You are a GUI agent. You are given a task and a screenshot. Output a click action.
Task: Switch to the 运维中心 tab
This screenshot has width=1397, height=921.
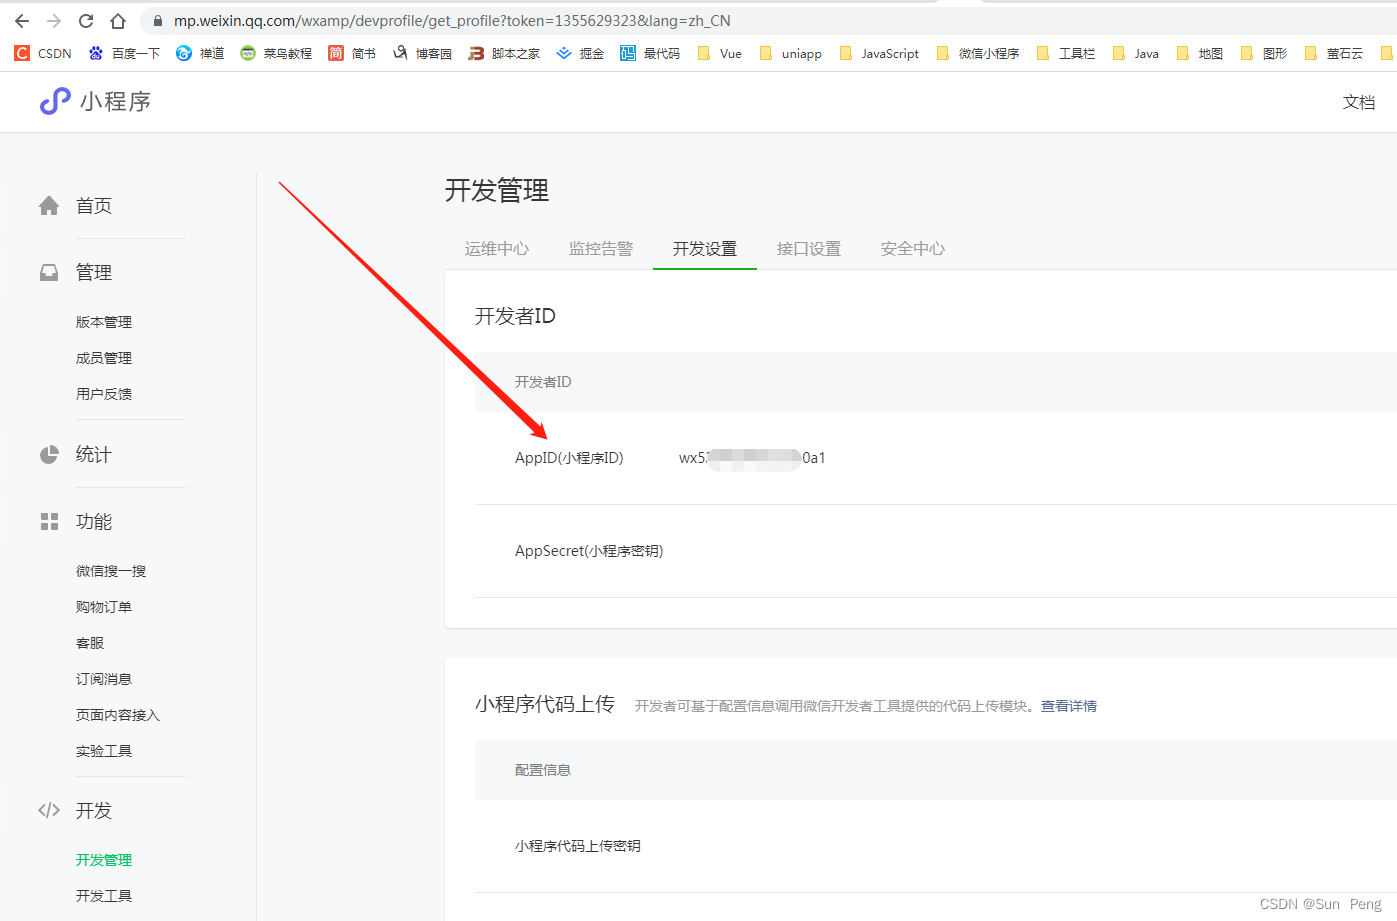click(x=497, y=249)
